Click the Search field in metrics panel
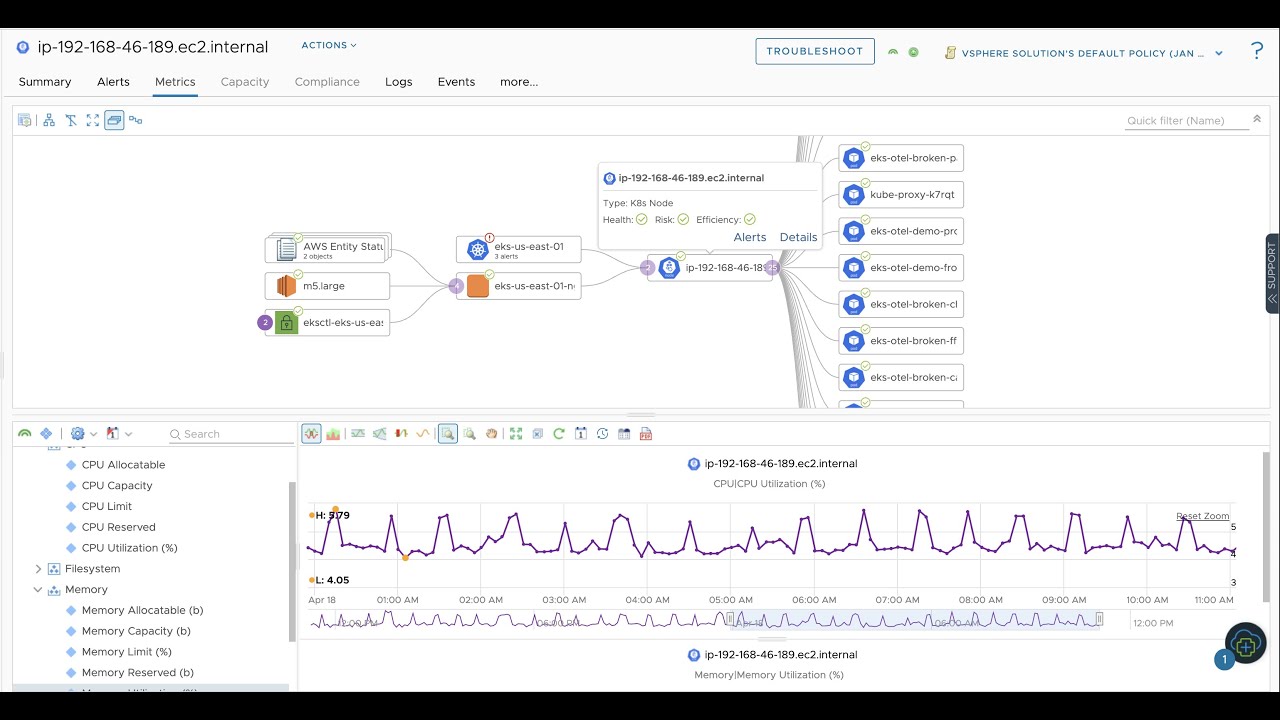This screenshot has width=1280, height=720. [x=231, y=434]
